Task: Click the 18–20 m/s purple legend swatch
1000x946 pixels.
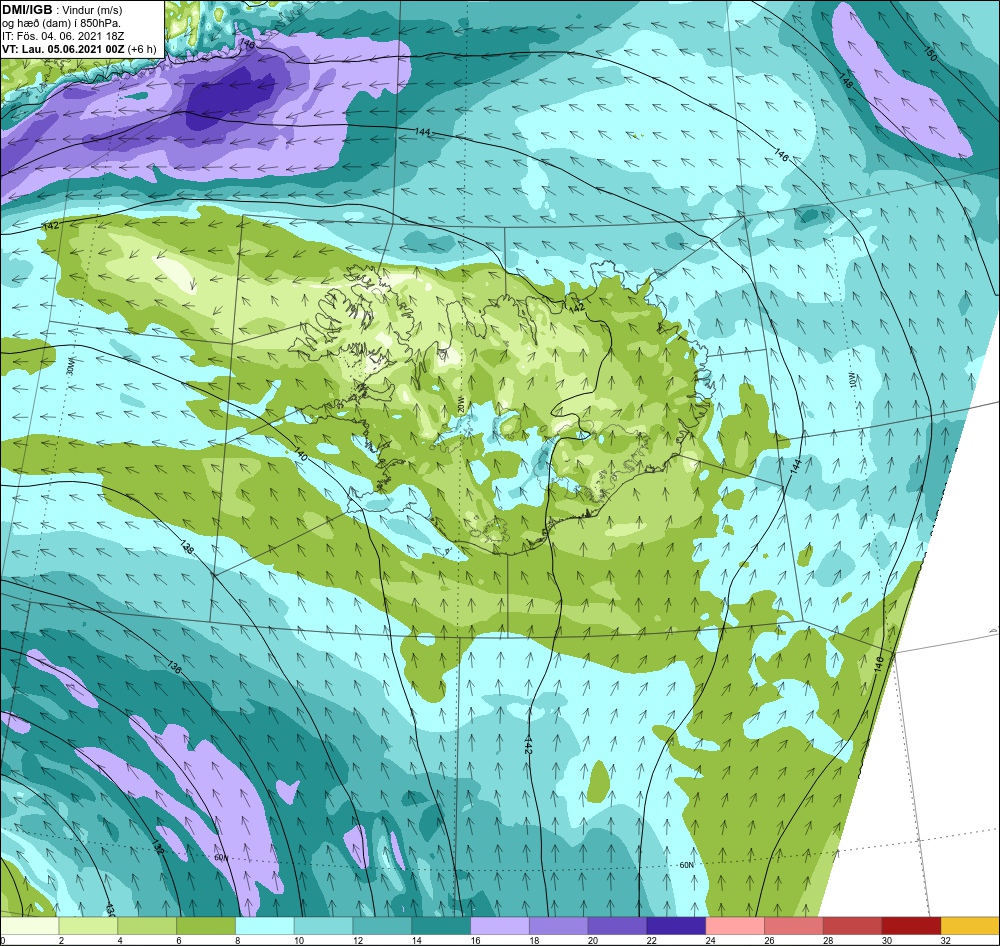Action: coord(559,926)
